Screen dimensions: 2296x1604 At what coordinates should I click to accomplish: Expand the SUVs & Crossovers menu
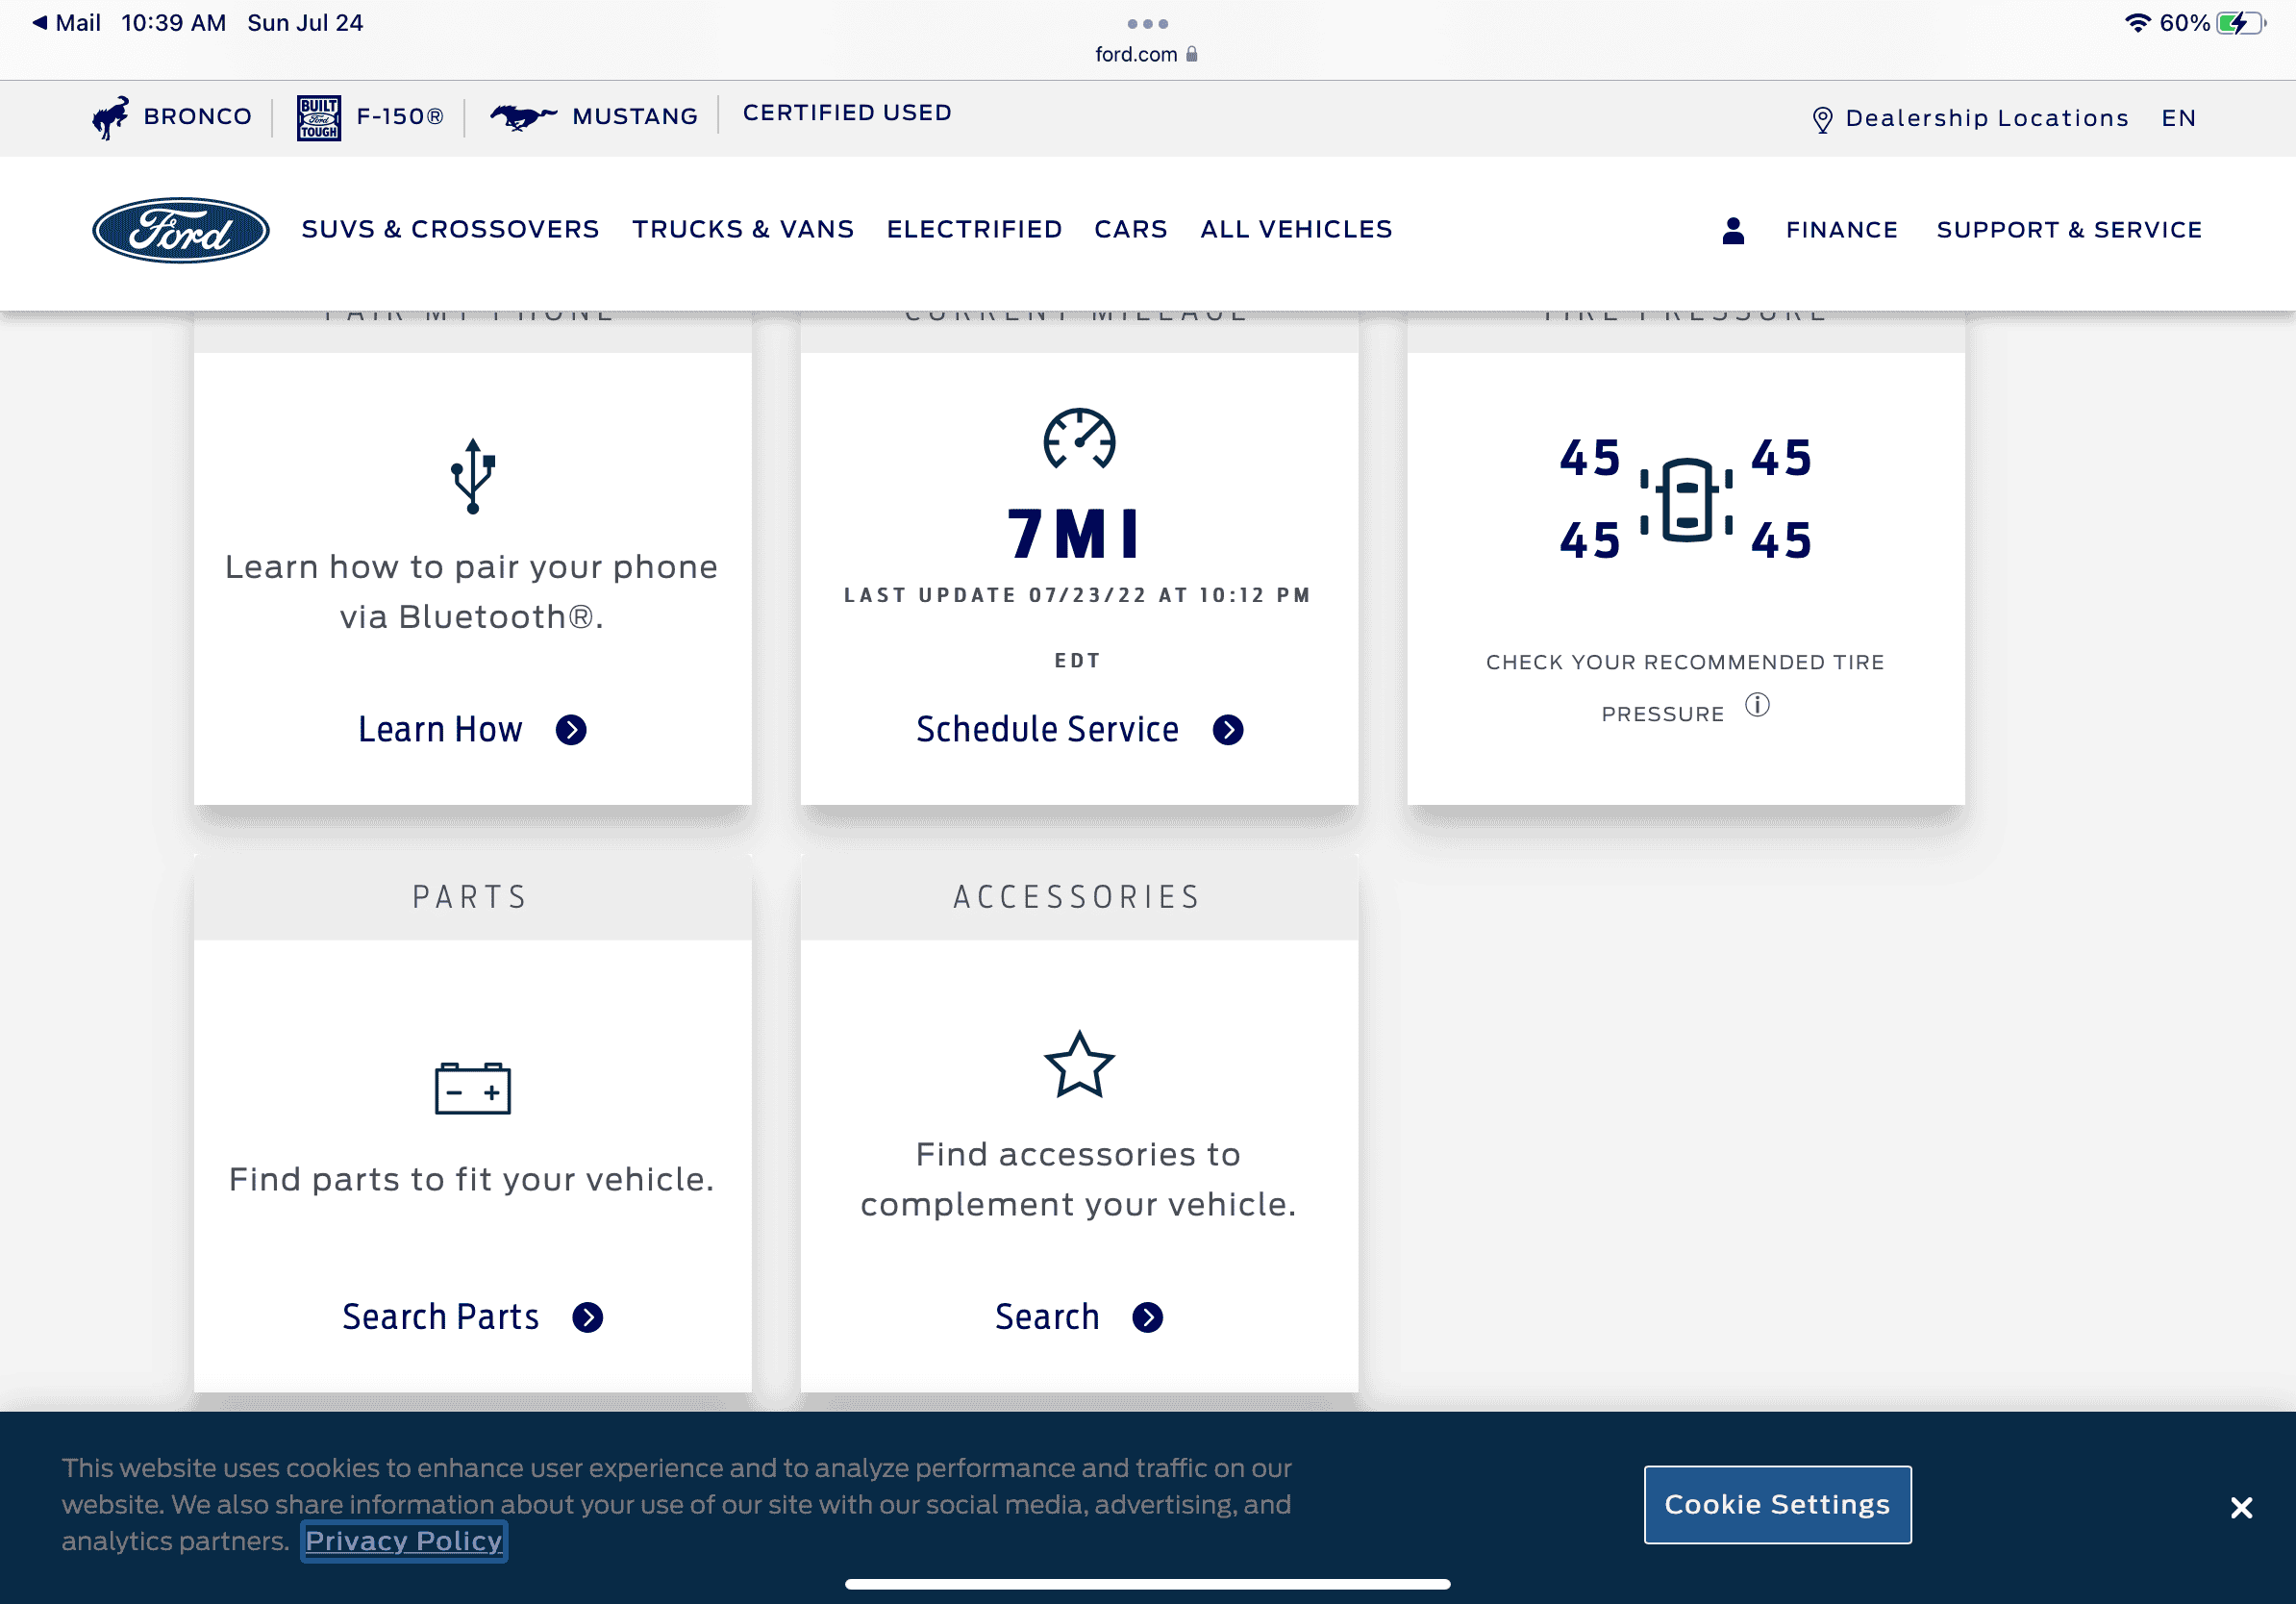tap(450, 229)
